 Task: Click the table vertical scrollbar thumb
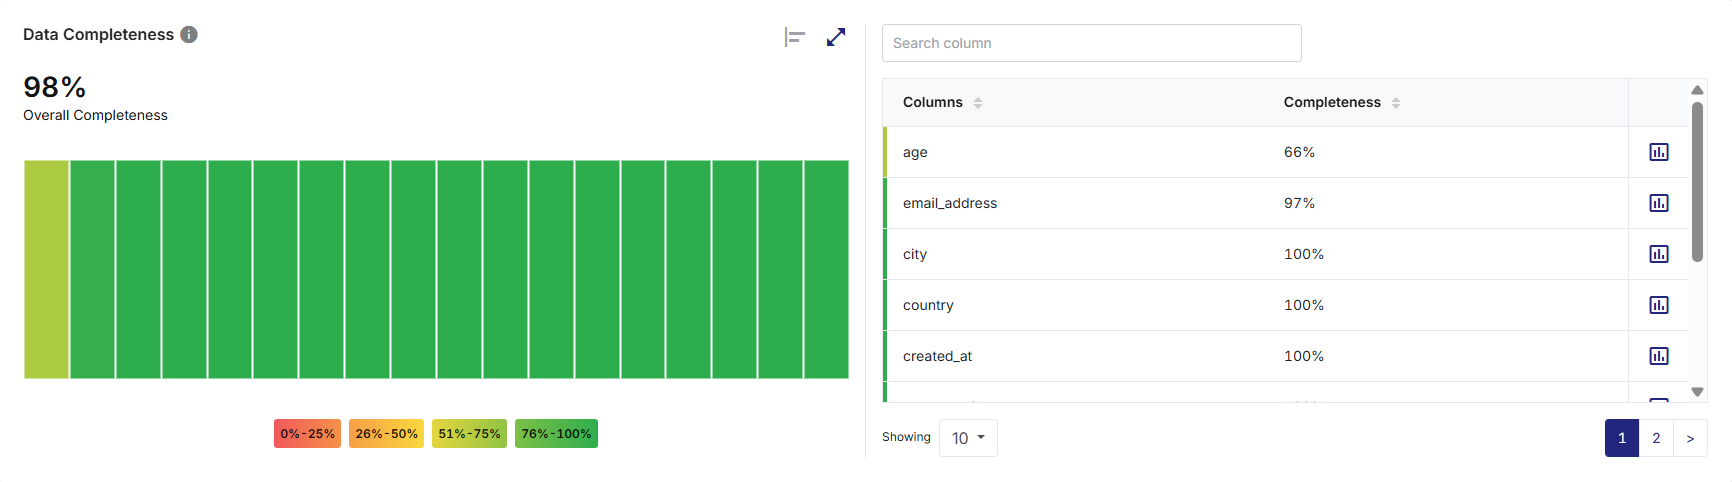point(1697,181)
